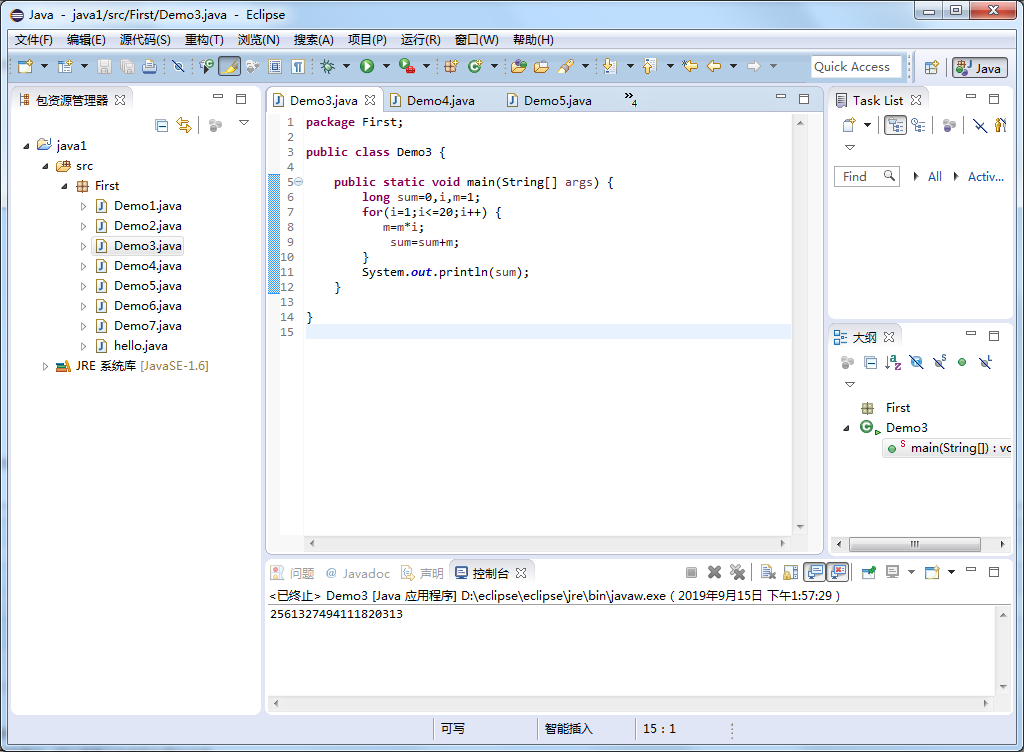The image size is (1024, 752).
Task: Remove all terminated launches icon
Action: (737, 572)
